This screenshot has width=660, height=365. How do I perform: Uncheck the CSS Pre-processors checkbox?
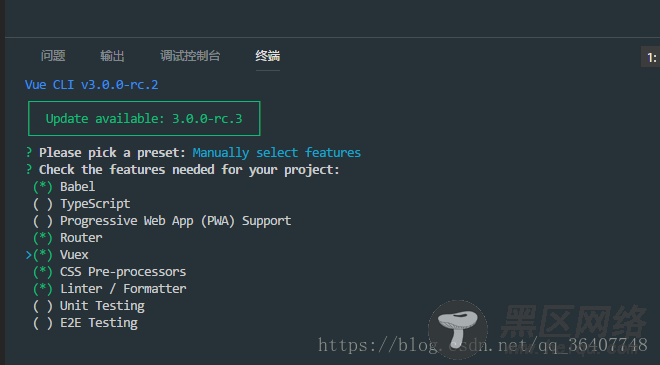click(43, 272)
